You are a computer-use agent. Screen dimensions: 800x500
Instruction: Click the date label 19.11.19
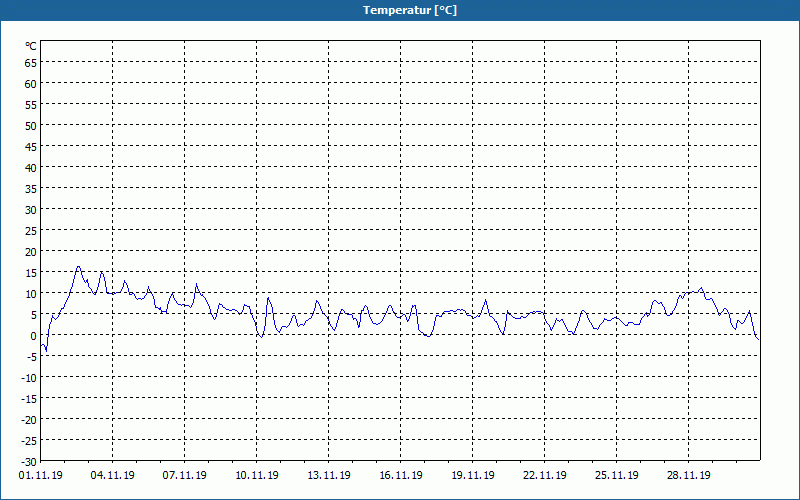pos(472,476)
